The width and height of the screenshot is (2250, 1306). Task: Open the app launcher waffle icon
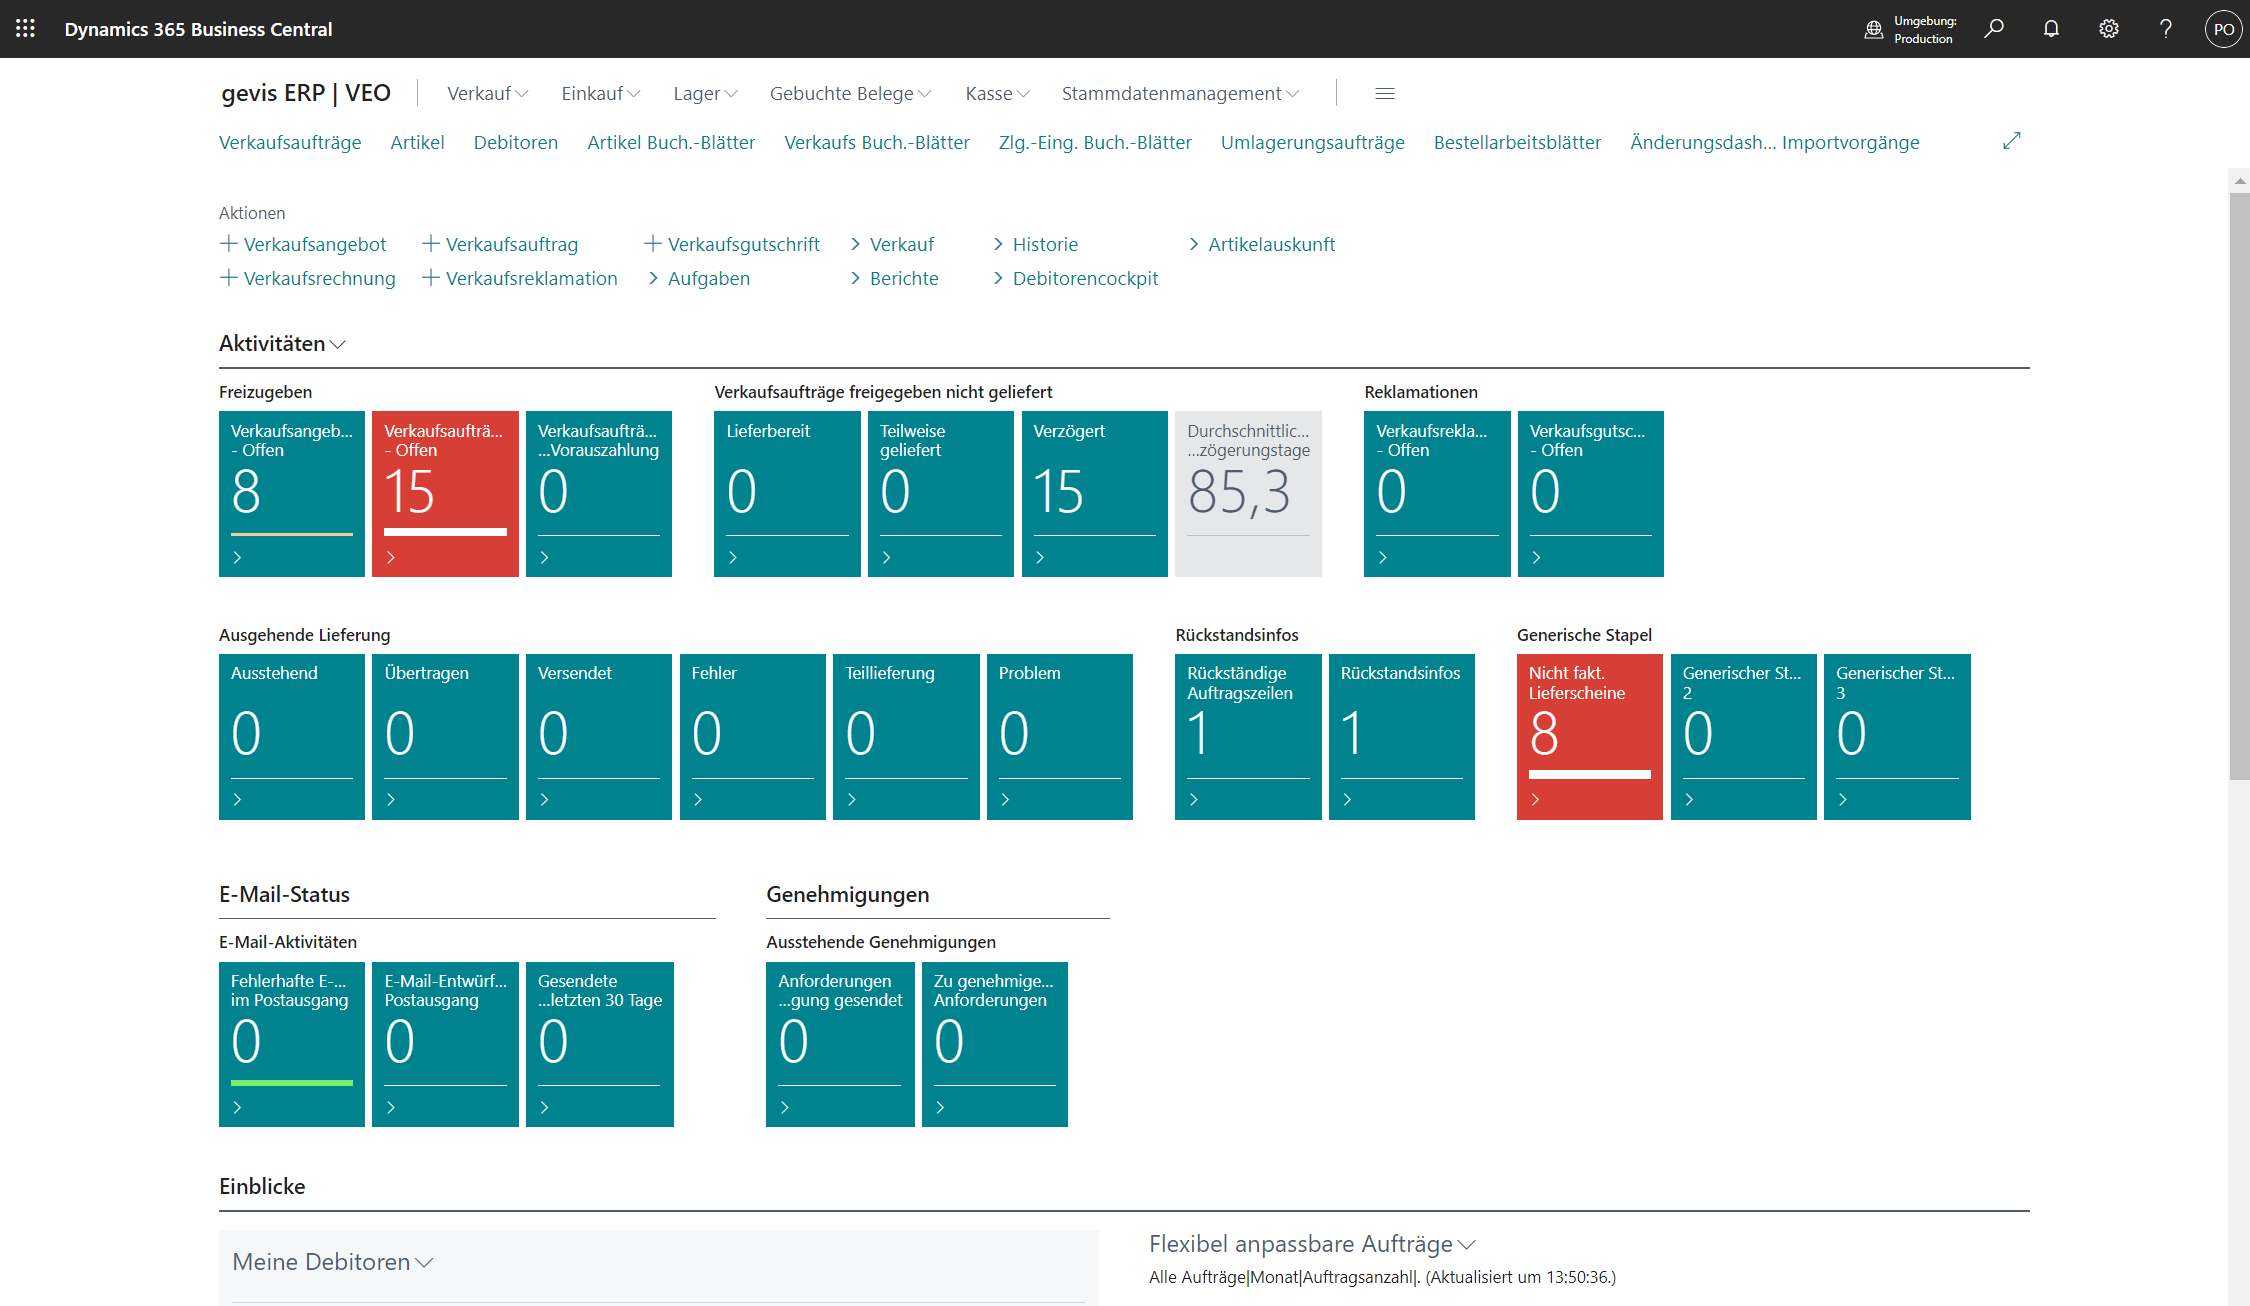pos(26,29)
